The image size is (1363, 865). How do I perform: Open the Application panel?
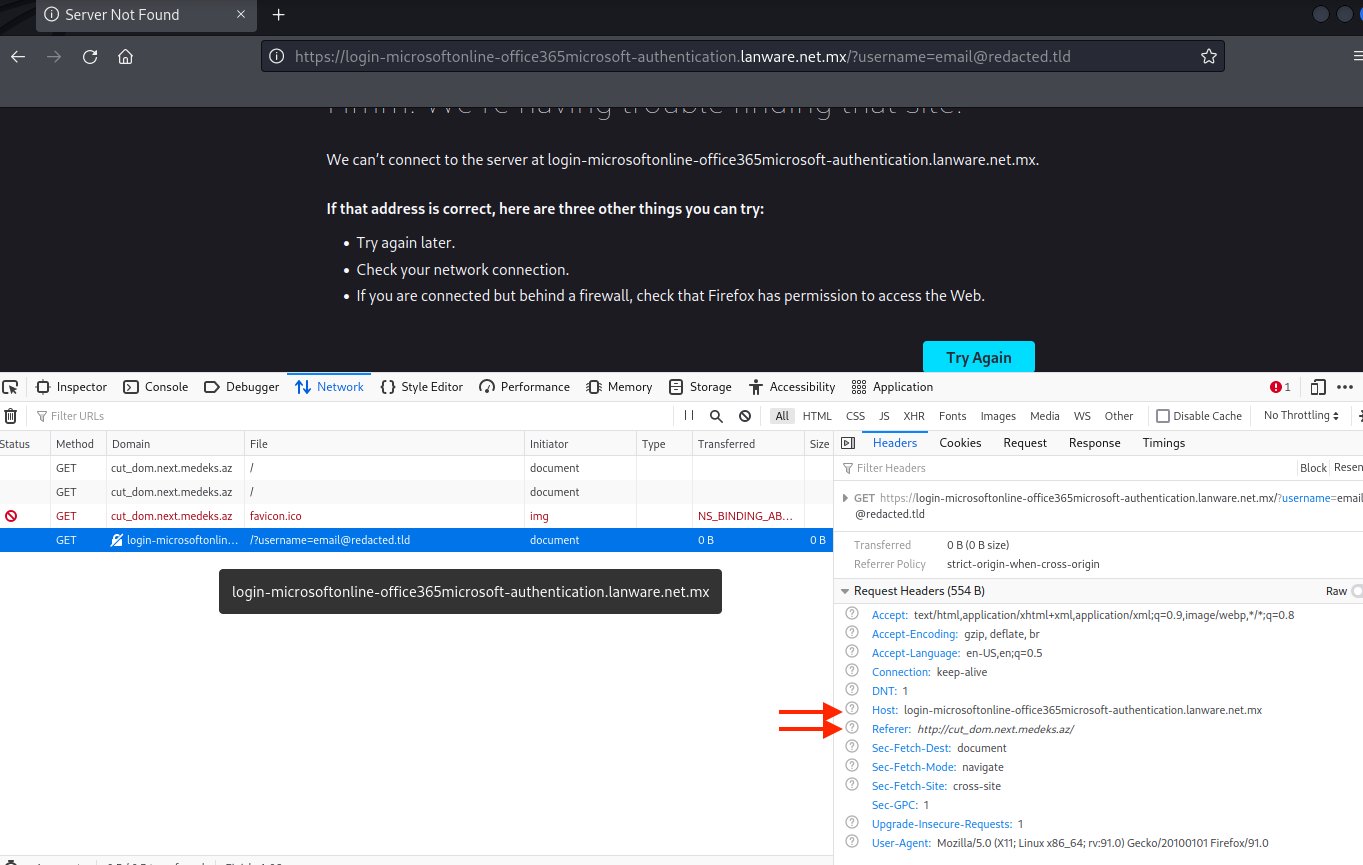pyautogui.click(x=892, y=387)
